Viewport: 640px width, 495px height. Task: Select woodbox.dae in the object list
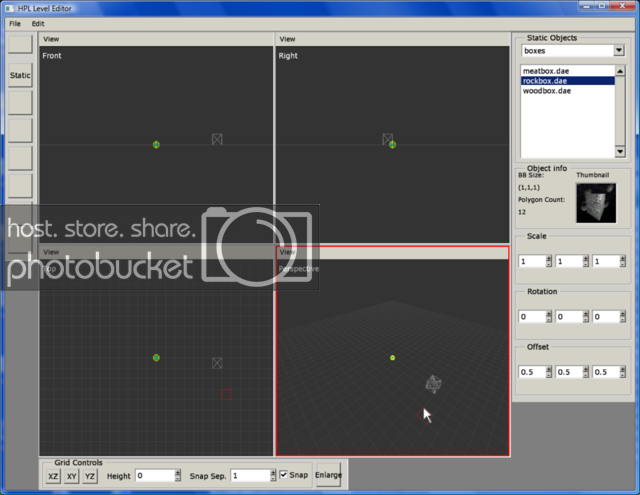tap(547, 91)
